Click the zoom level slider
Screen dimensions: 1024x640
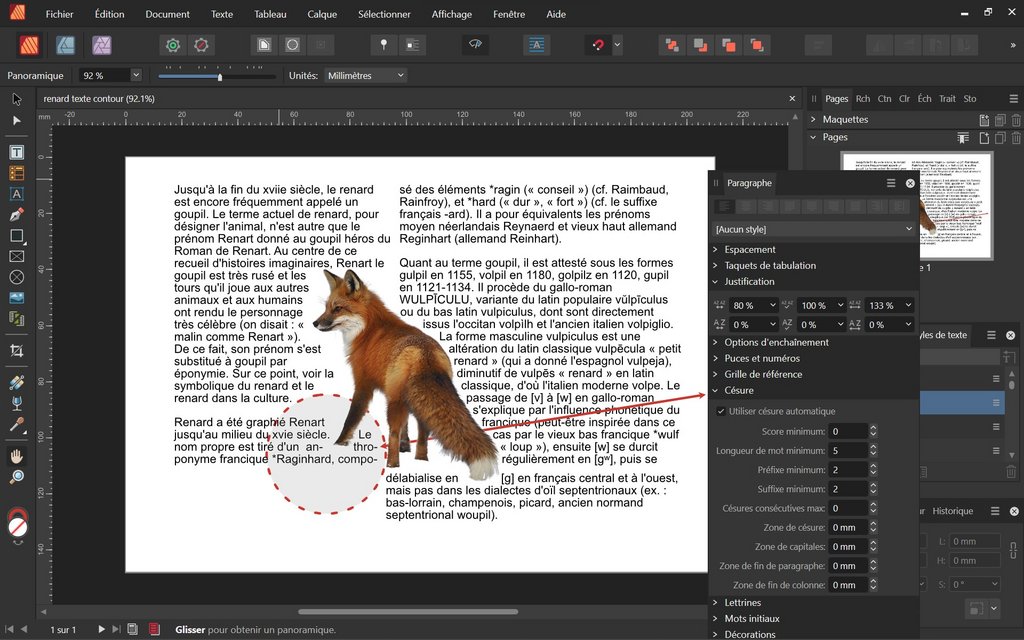(x=220, y=76)
